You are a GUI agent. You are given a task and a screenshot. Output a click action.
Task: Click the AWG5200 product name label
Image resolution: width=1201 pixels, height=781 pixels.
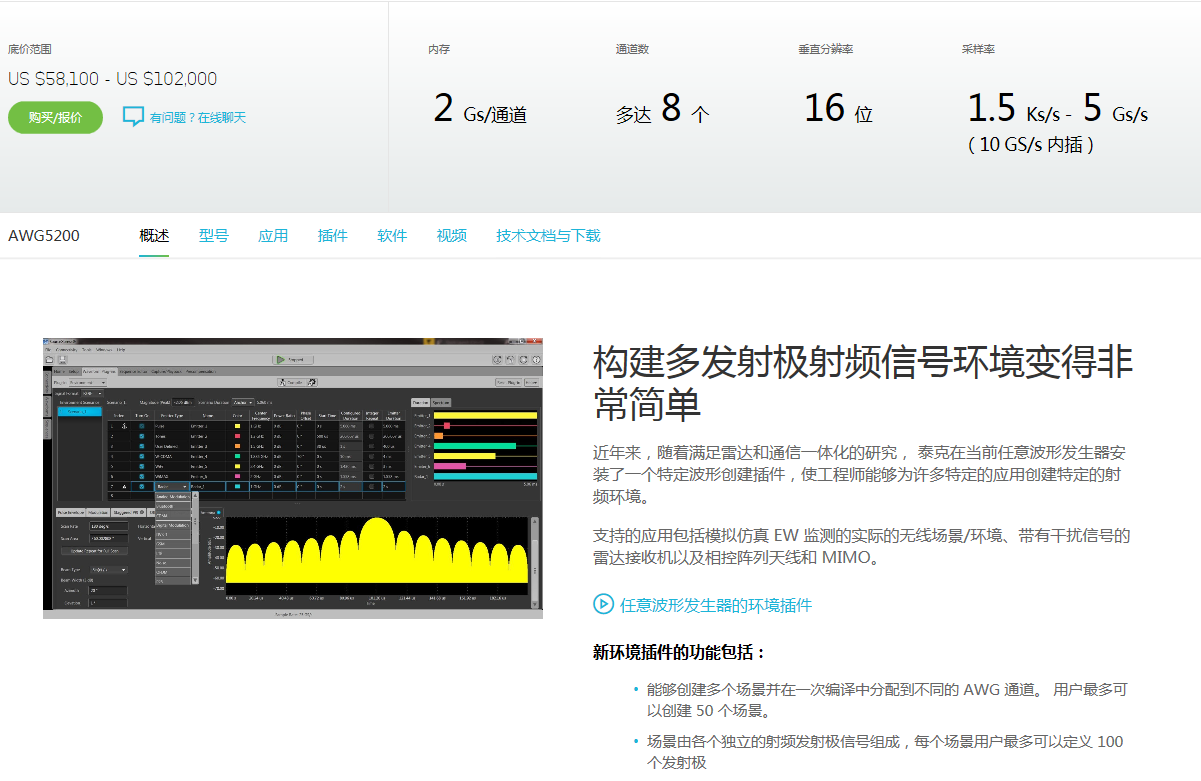point(44,236)
